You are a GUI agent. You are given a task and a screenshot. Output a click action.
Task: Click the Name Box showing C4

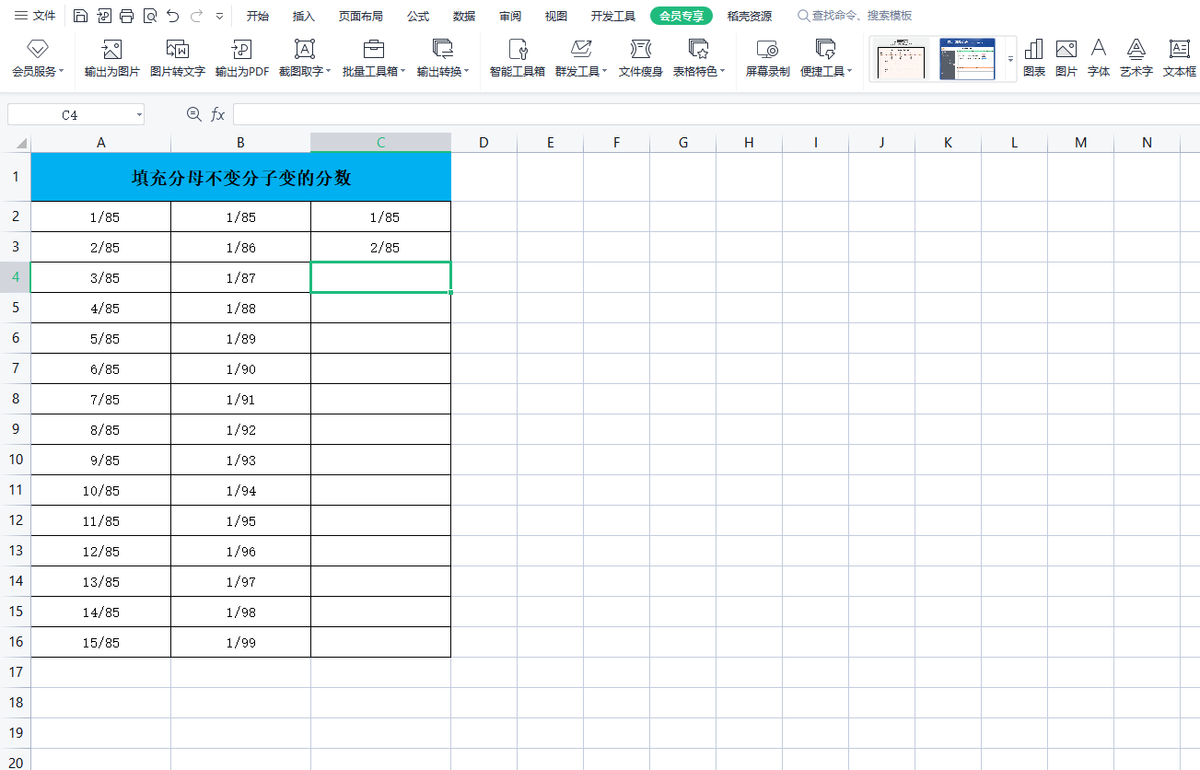pyautogui.click(x=69, y=115)
